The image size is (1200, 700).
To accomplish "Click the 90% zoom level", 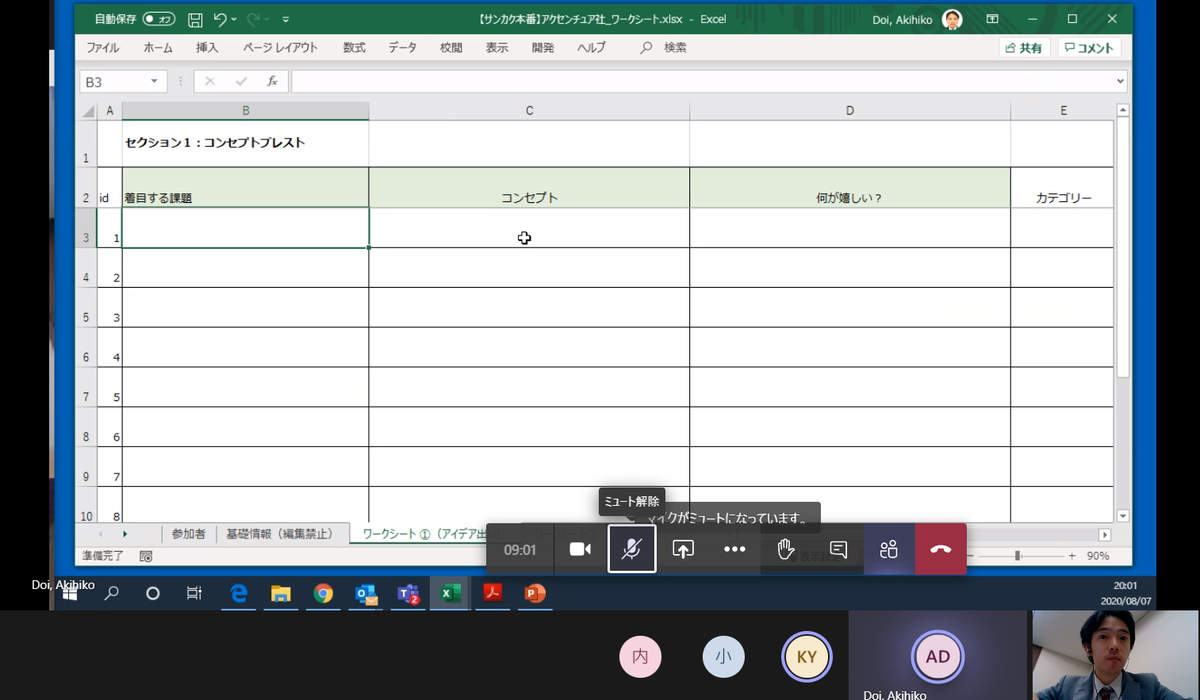I will [1098, 555].
